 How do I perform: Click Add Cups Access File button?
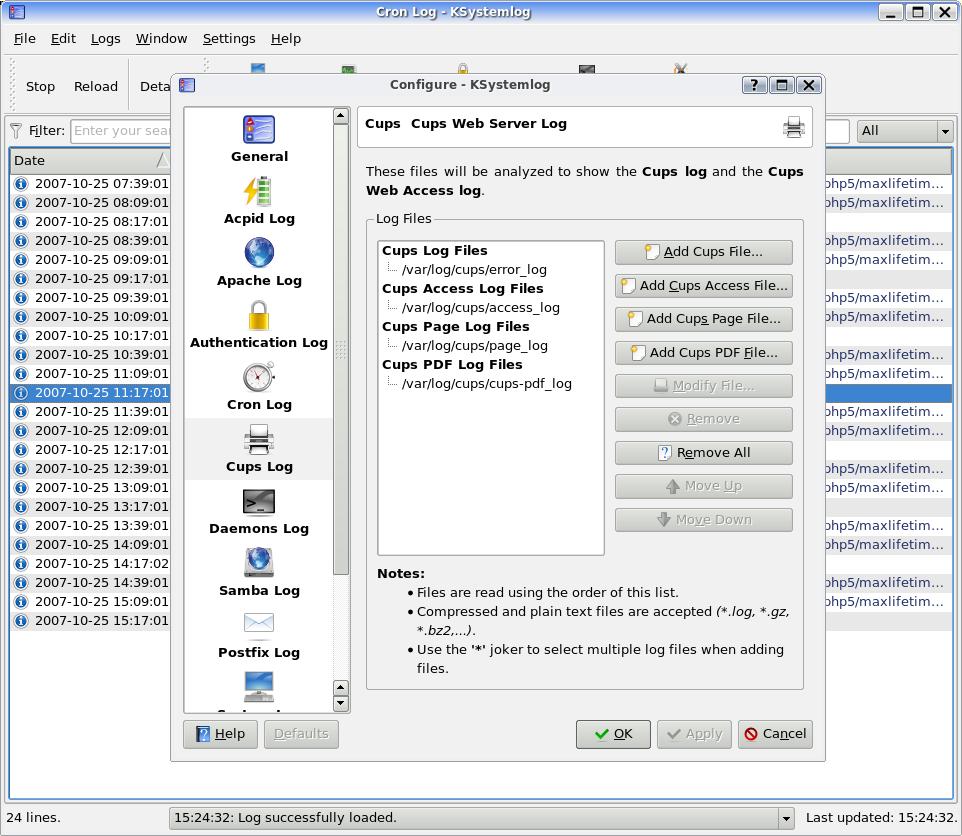(x=704, y=286)
